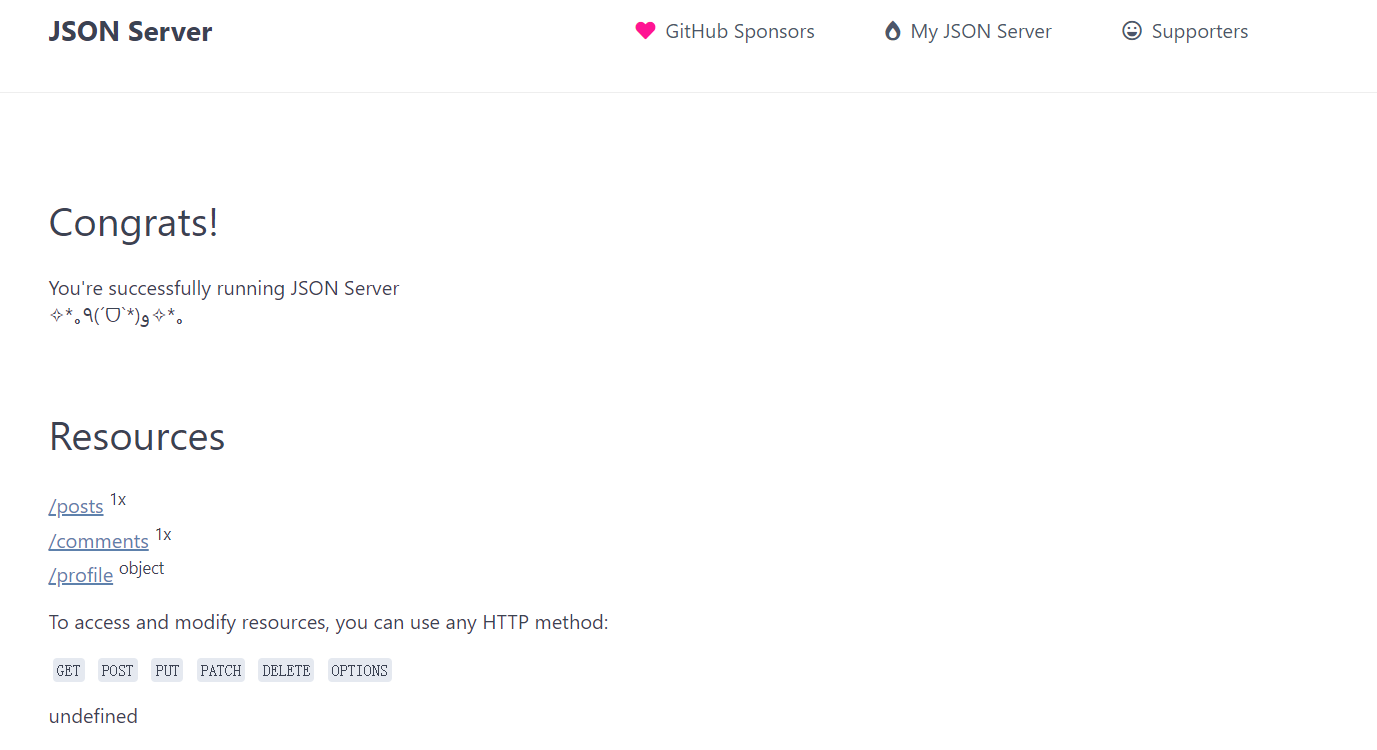
Task: Click the pink heart icon
Action: tap(645, 31)
